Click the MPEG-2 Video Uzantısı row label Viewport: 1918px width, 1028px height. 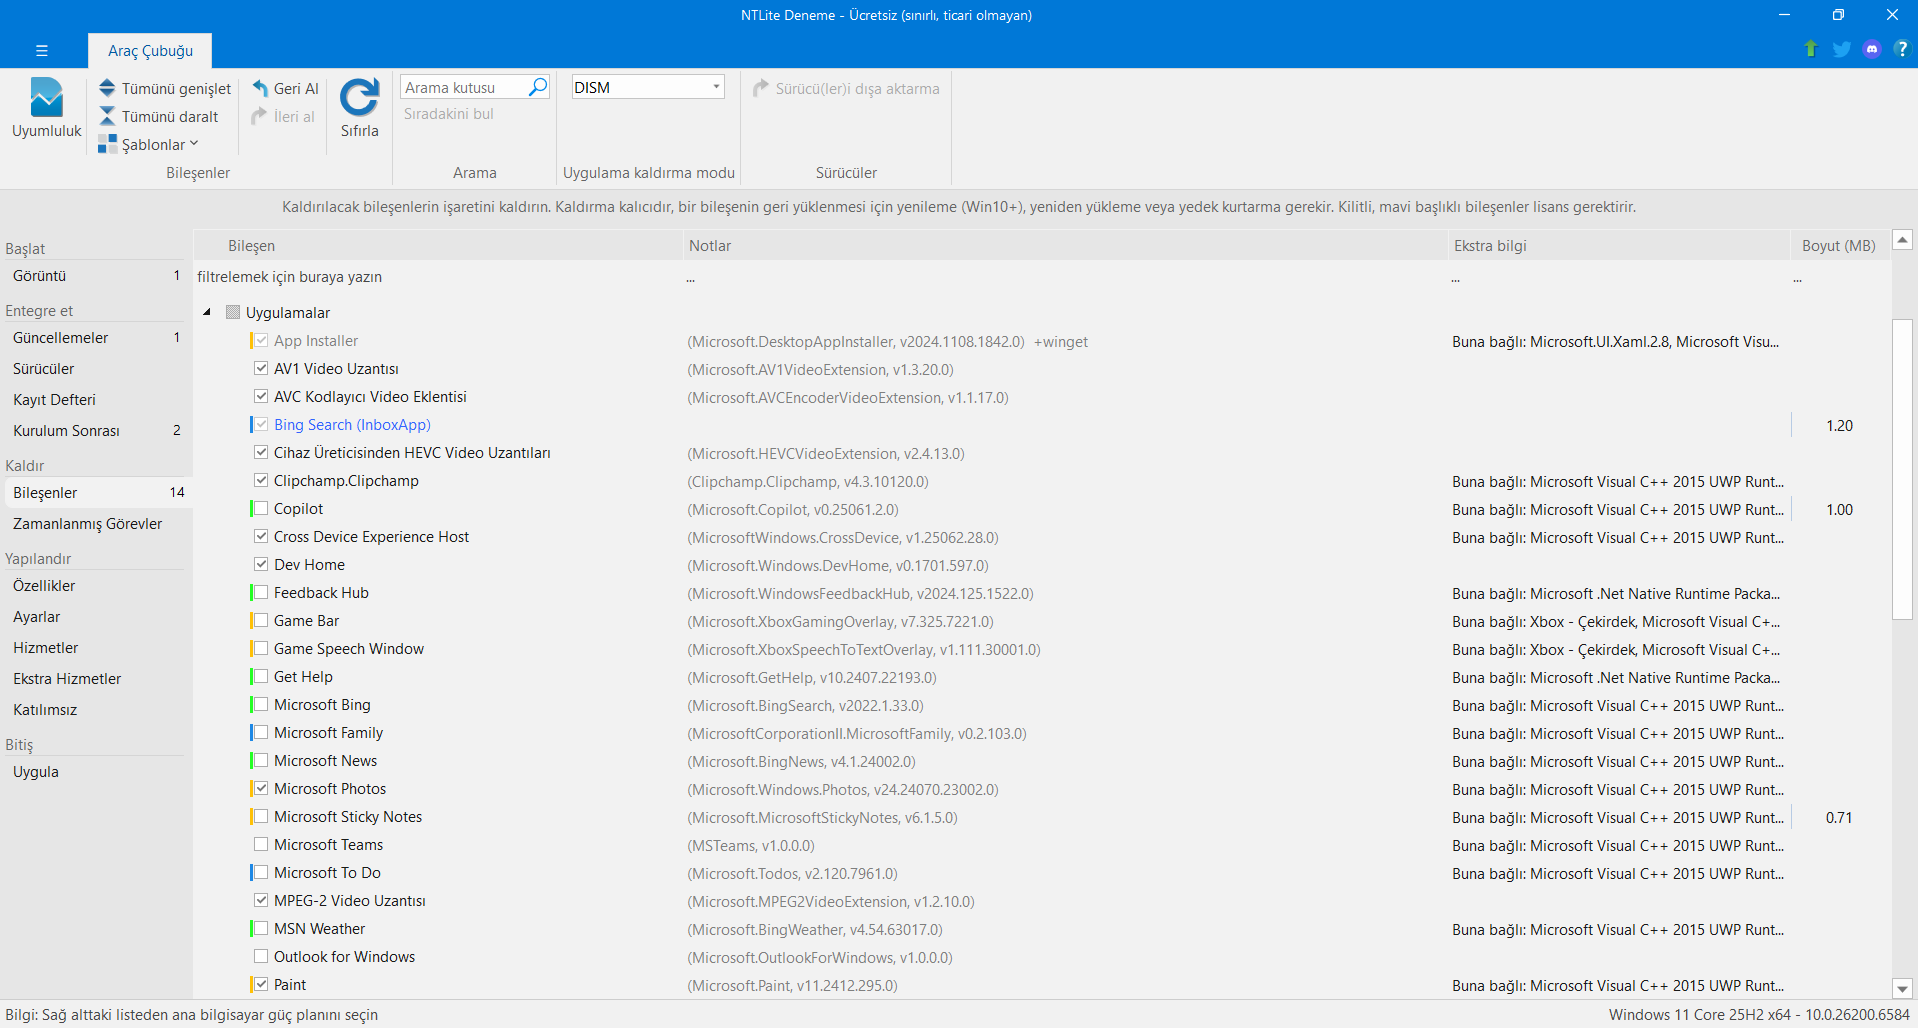click(x=350, y=901)
